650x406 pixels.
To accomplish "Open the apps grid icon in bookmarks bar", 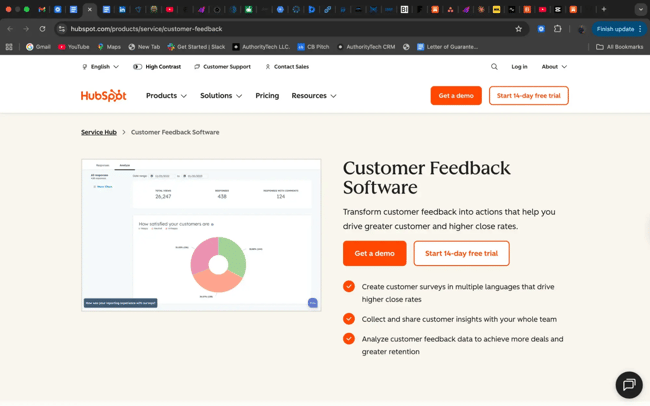I will 9,47.
